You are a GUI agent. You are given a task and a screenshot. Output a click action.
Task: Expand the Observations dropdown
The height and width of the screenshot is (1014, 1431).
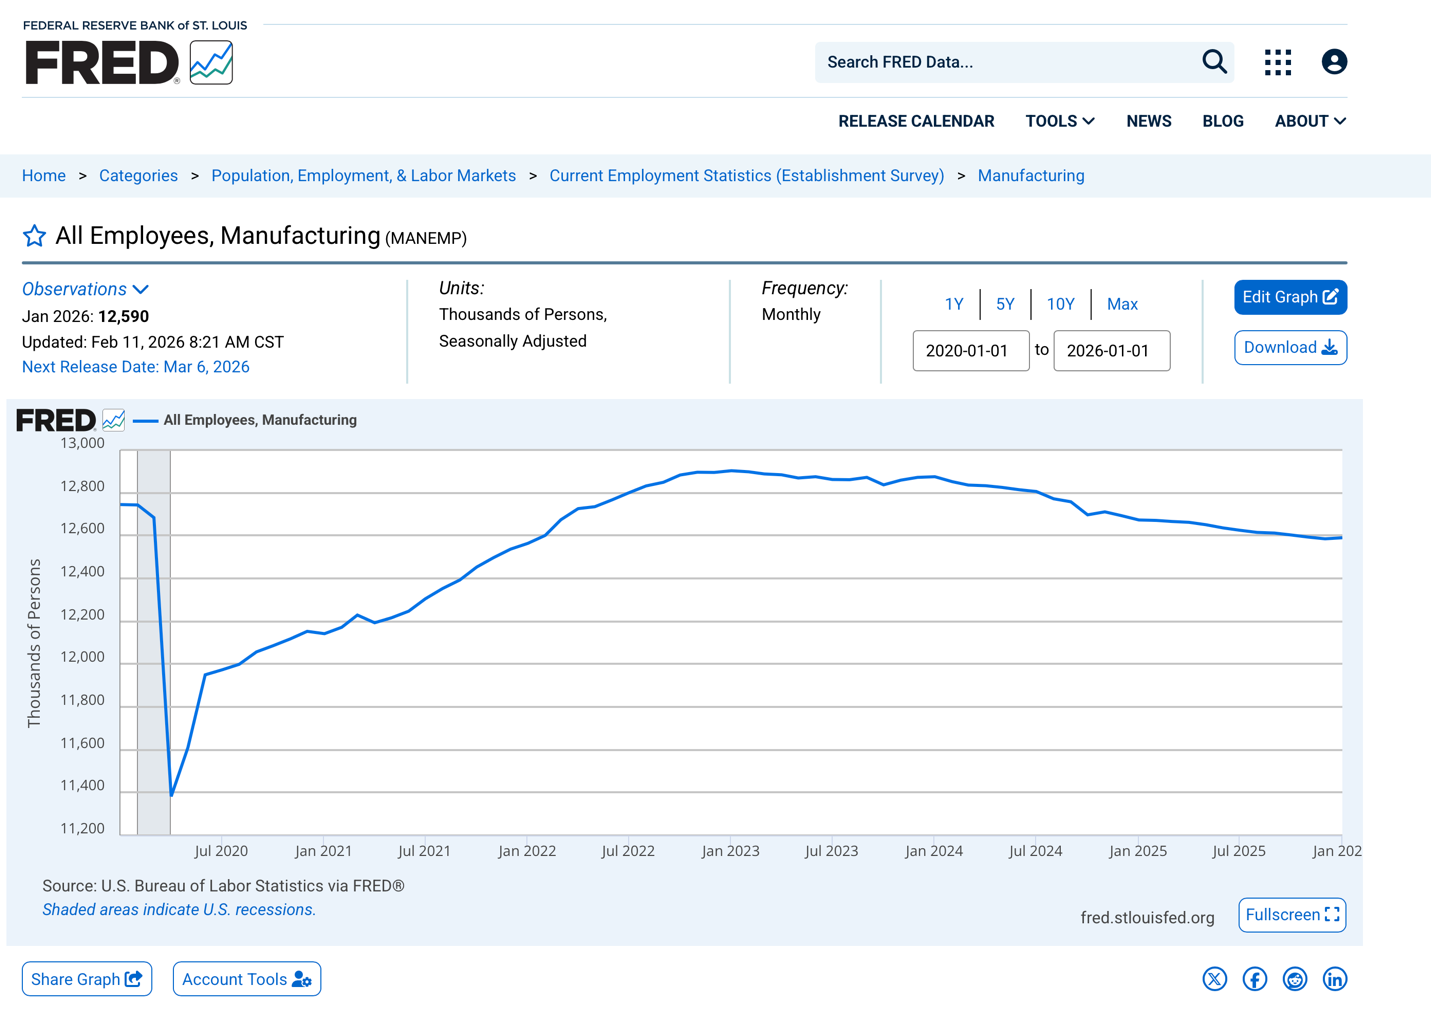point(85,289)
